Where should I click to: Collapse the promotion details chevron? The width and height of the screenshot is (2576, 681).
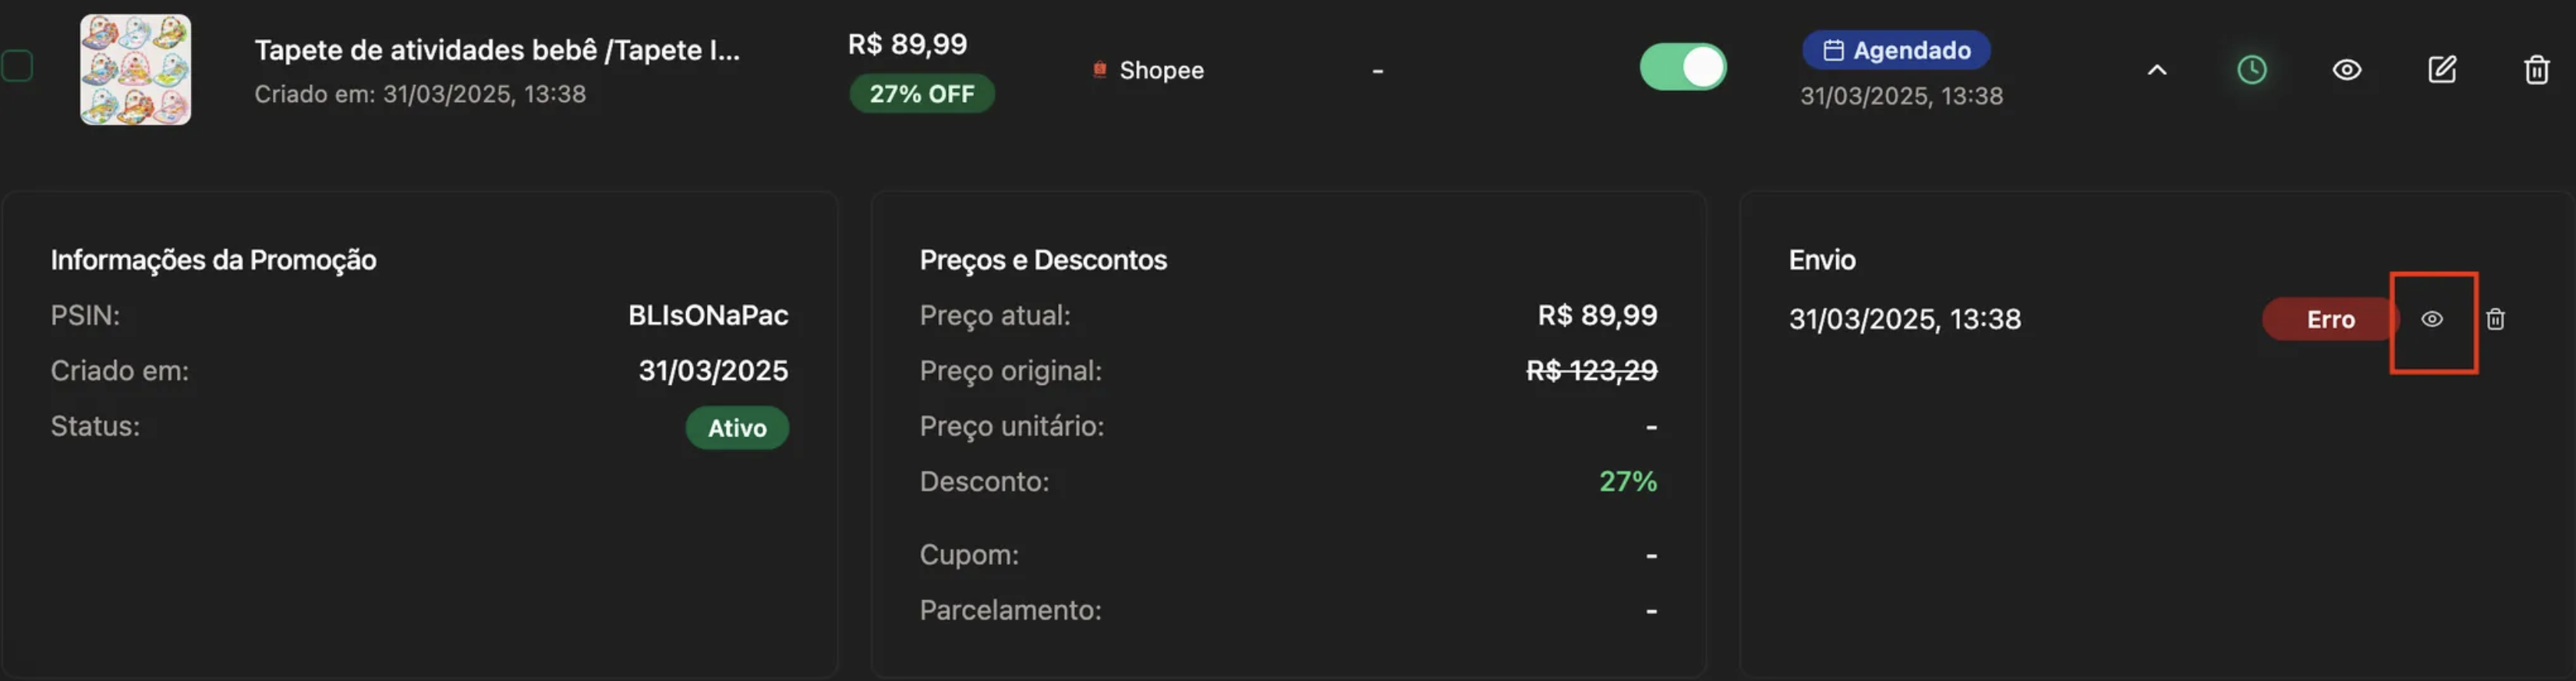click(x=2157, y=70)
